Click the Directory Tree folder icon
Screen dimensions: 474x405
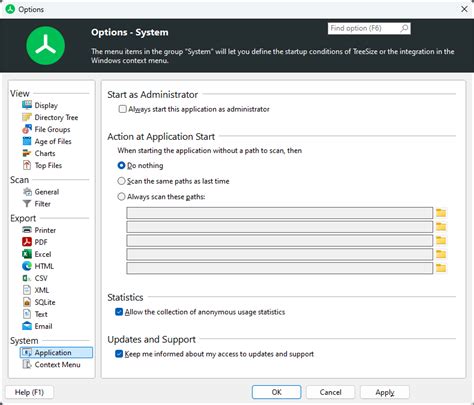point(27,117)
